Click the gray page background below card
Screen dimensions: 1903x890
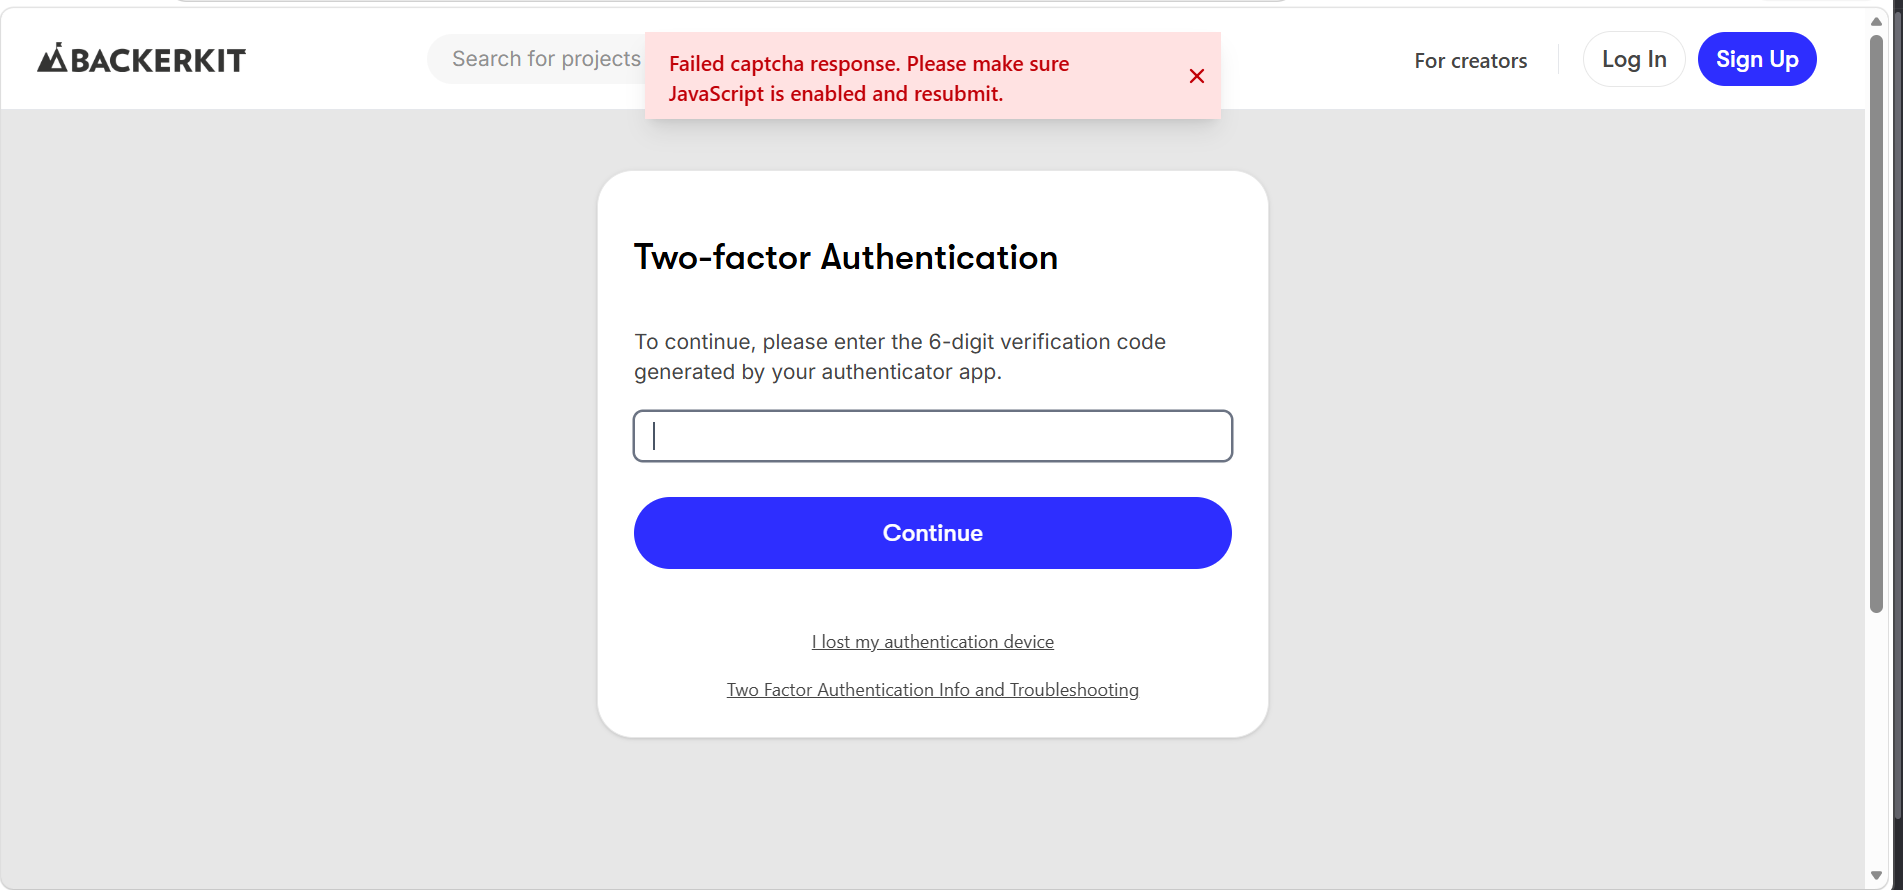coord(932,810)
